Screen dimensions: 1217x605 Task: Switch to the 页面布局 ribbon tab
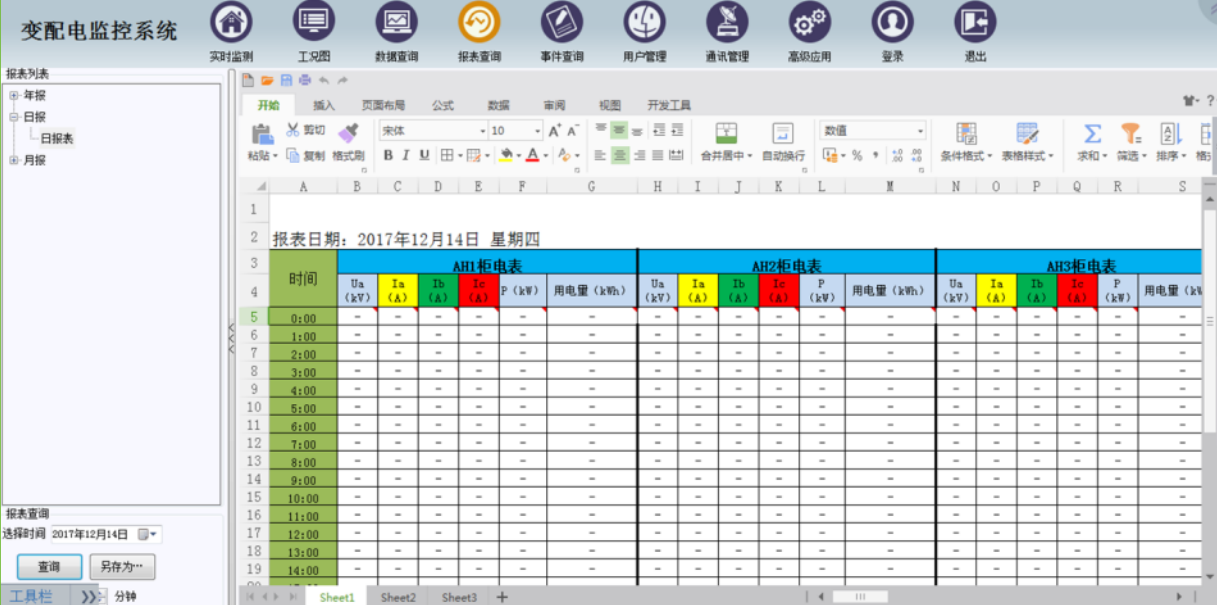tap(383, 105)
